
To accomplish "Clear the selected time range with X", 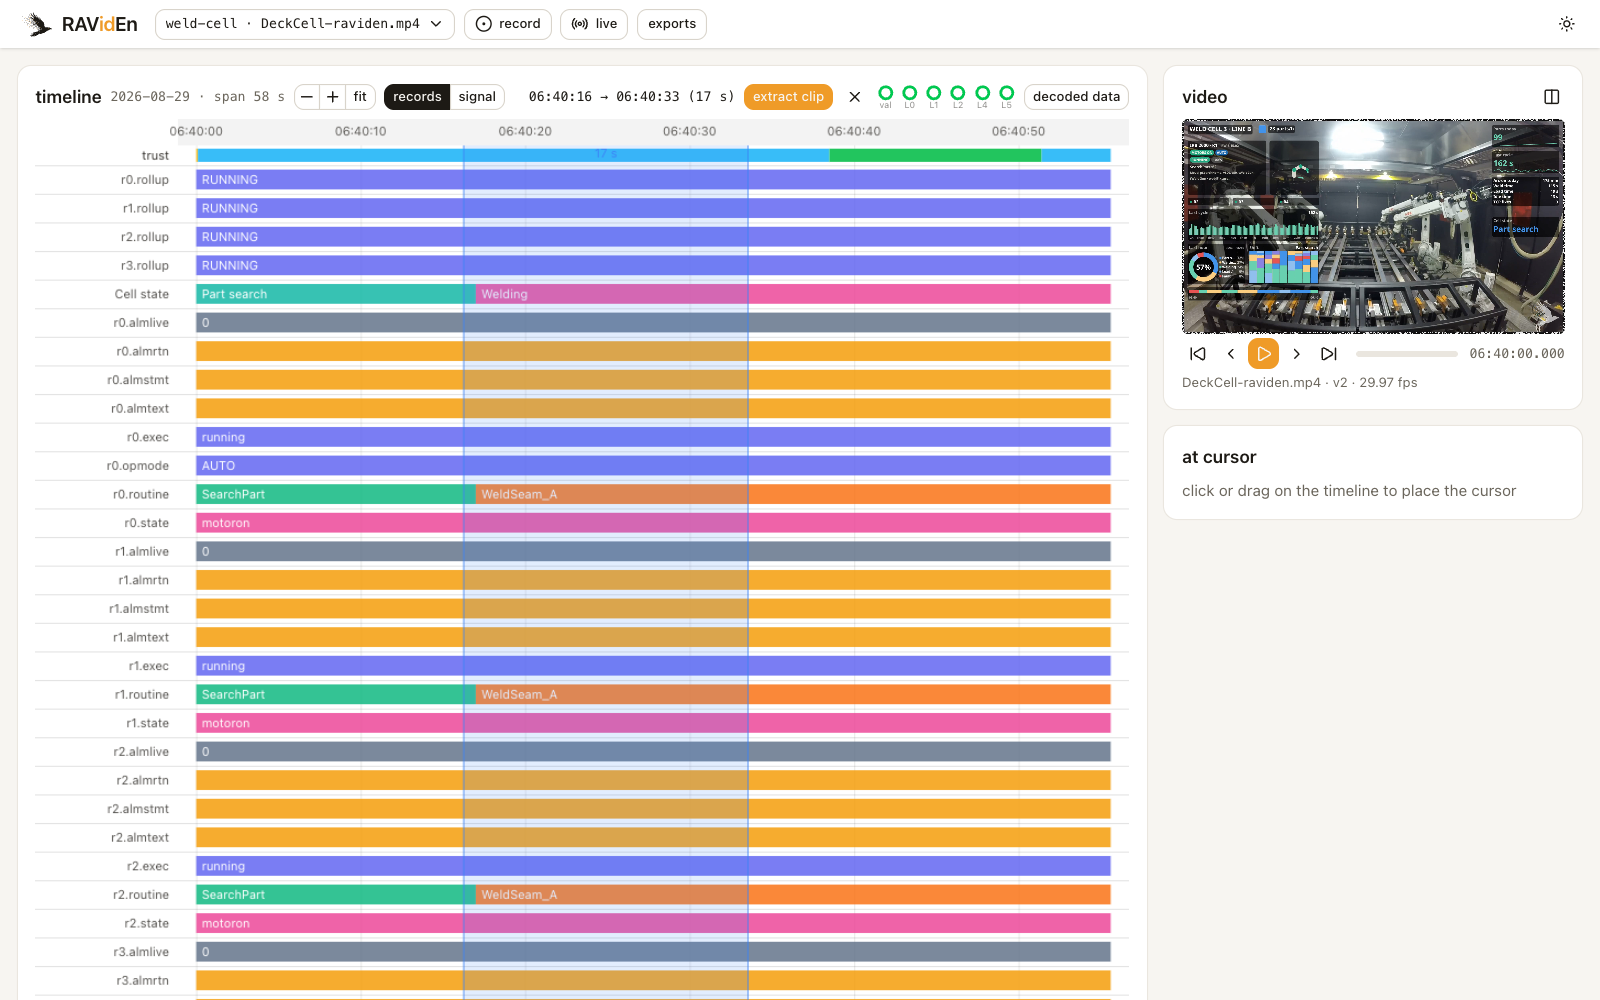I will [x=855, y=97].
